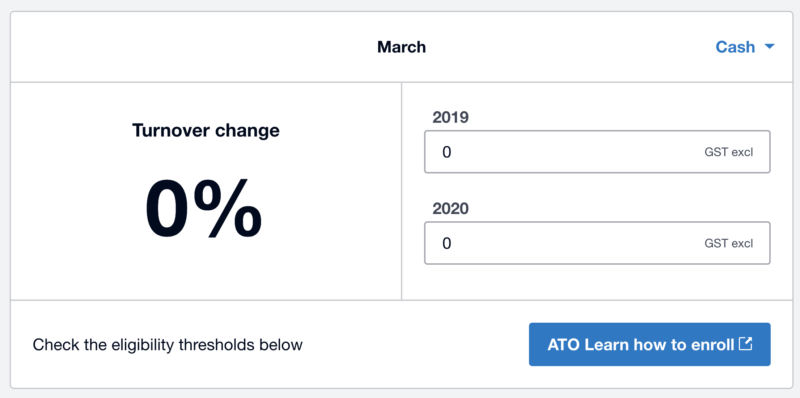Click the 0 value in 2020 field
800x398 pixels.
(446, 243)
